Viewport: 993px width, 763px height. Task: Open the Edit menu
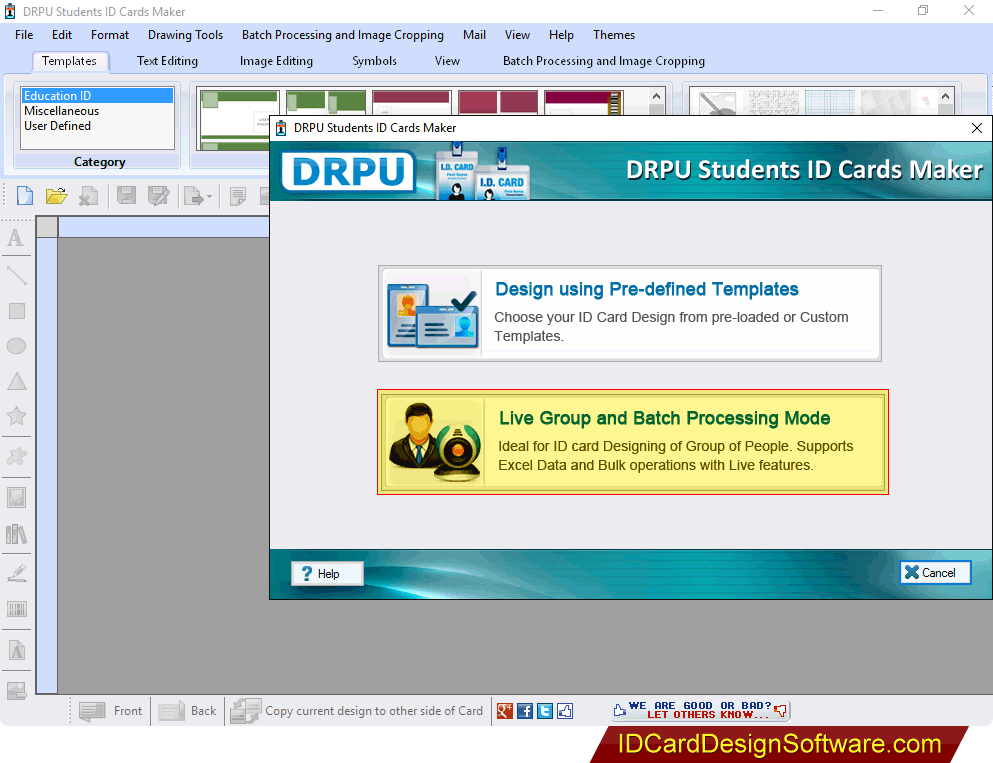(62, 35)
